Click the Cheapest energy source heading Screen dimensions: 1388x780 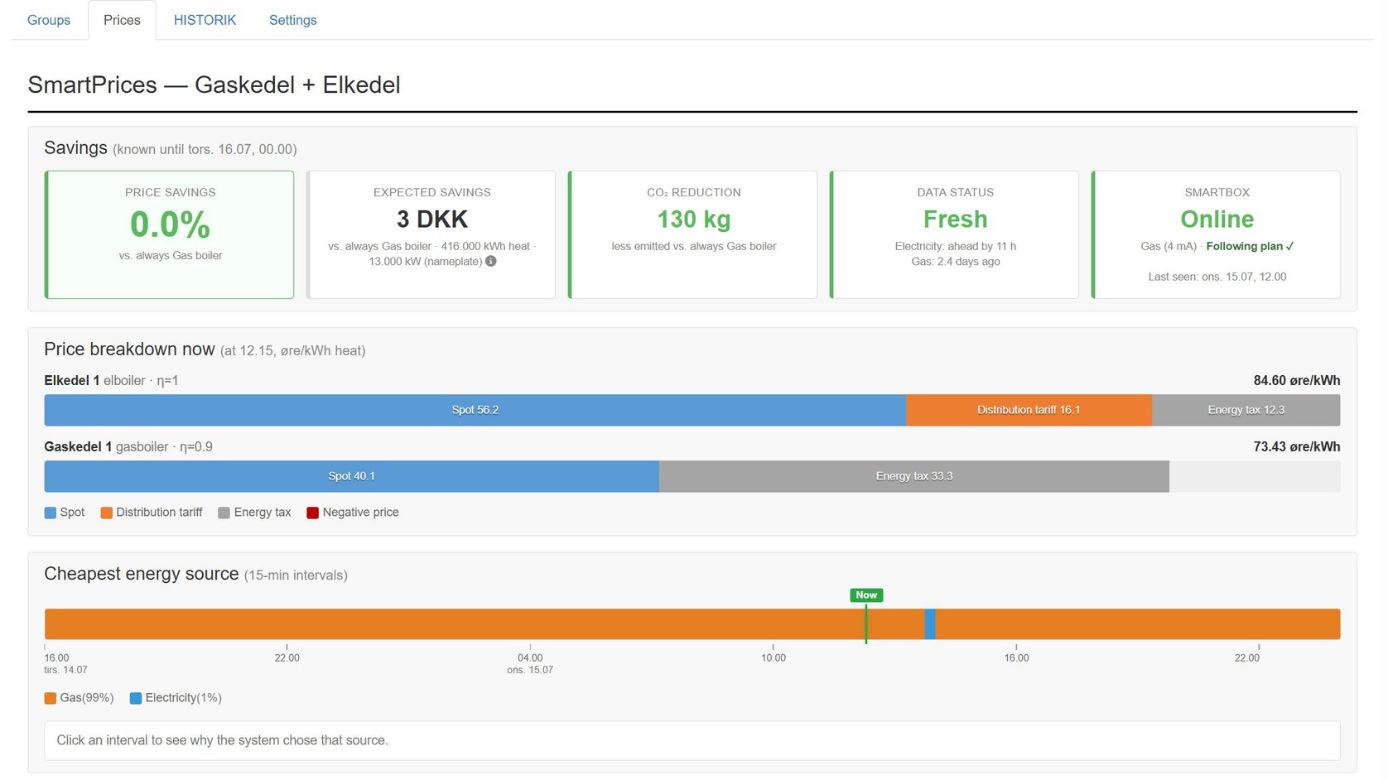pyautogui.click(x=141, y=574)
